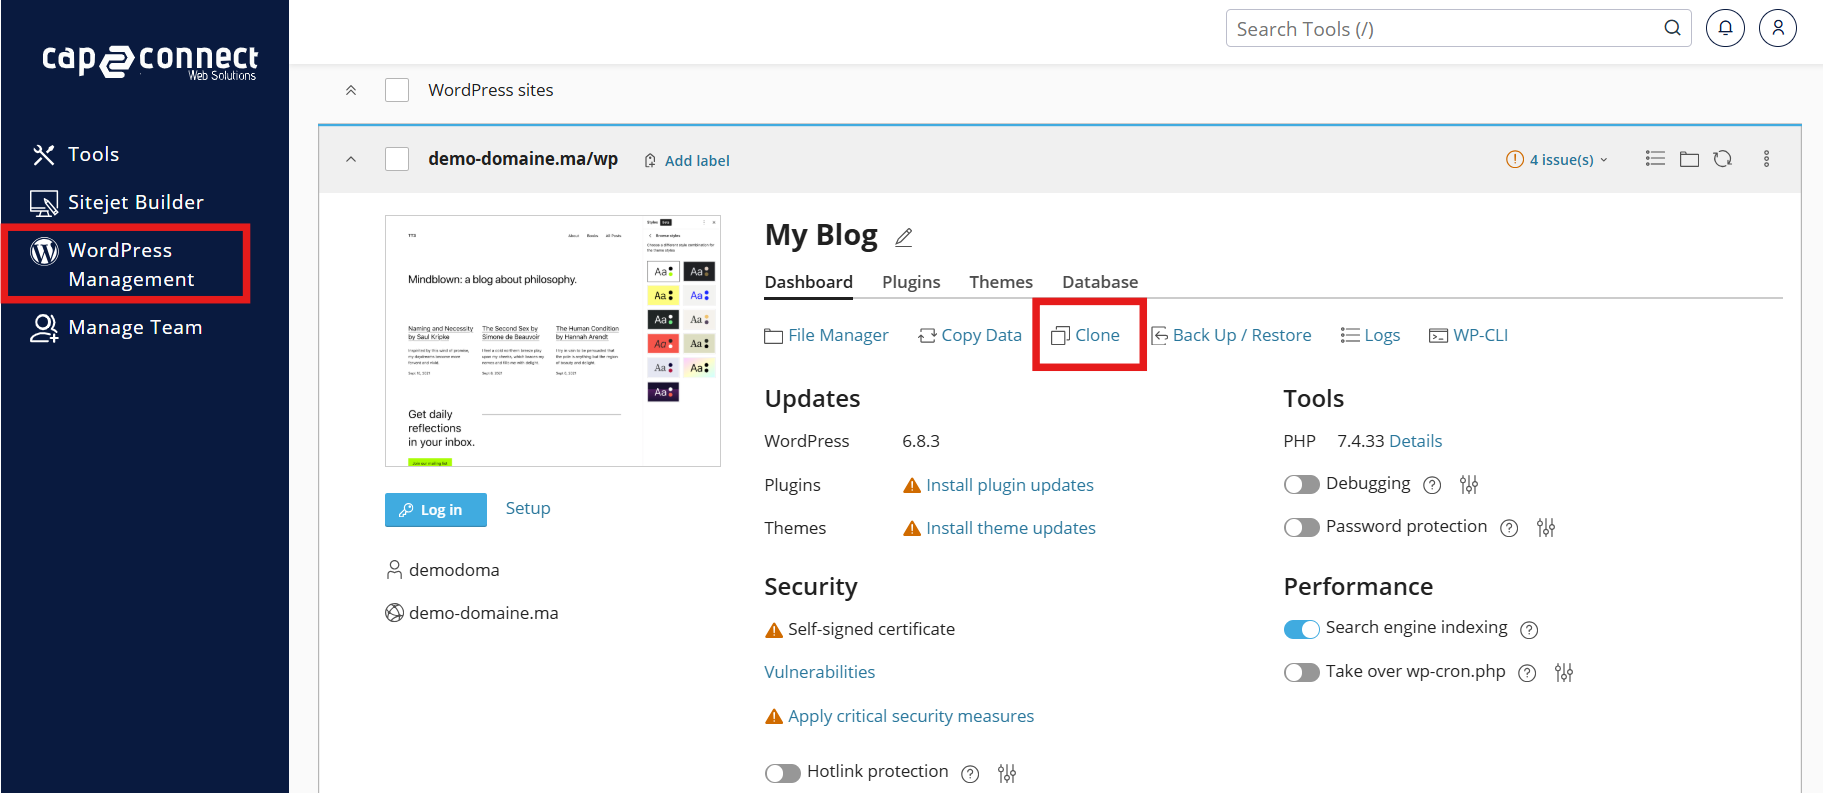1823x793 pixels.
Task: Enable the Debugging toggle
Action: (x=1301, y=485)
